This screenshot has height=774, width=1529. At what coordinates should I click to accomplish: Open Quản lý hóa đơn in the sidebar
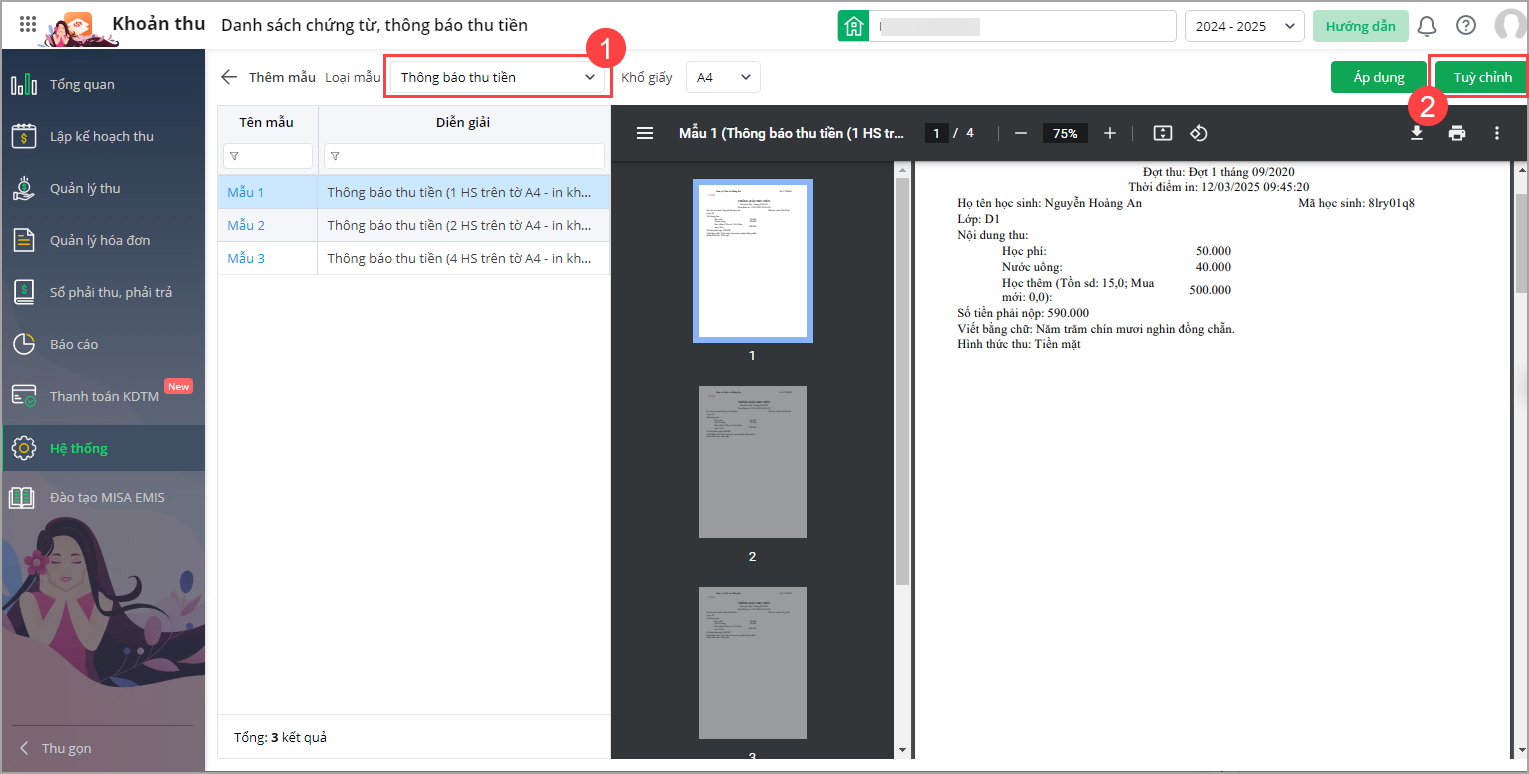[102, 240]
